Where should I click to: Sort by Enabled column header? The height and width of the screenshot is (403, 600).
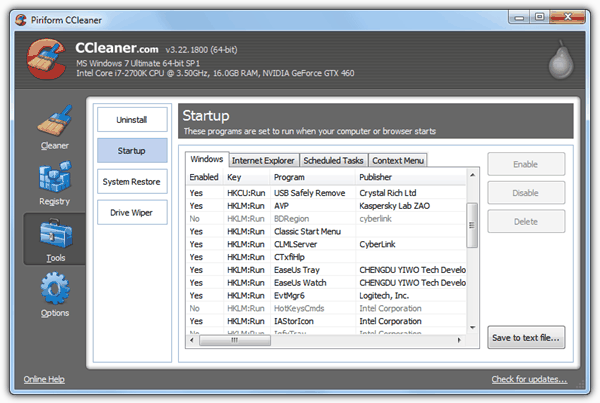204,177
